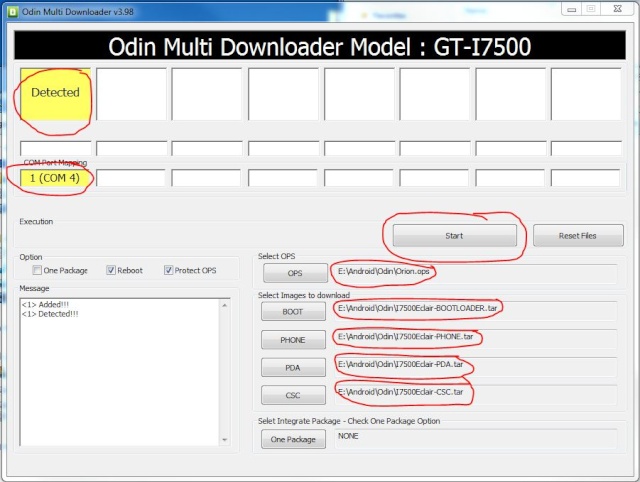Click the Odin Multi Downloader model banner

[x=320, y=46]
